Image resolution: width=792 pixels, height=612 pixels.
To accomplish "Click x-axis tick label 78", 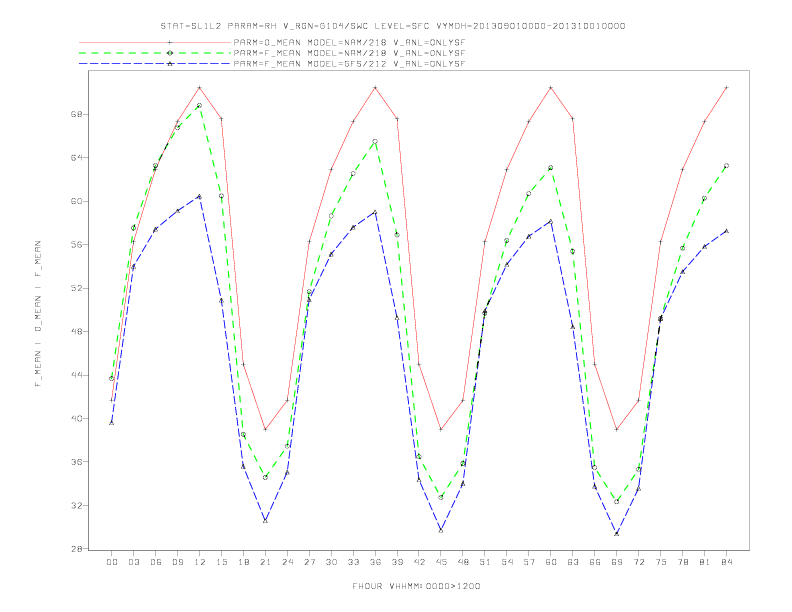I will [682, 562].
